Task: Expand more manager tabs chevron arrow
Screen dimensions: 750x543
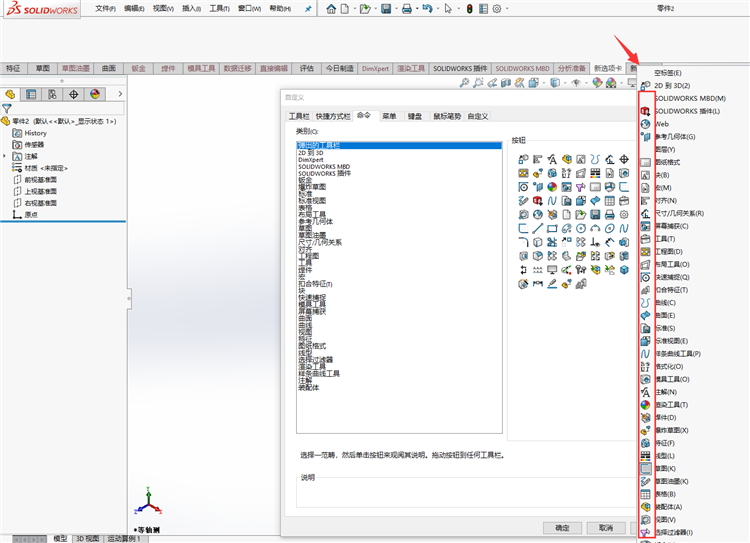Action: tap(120, 94)
